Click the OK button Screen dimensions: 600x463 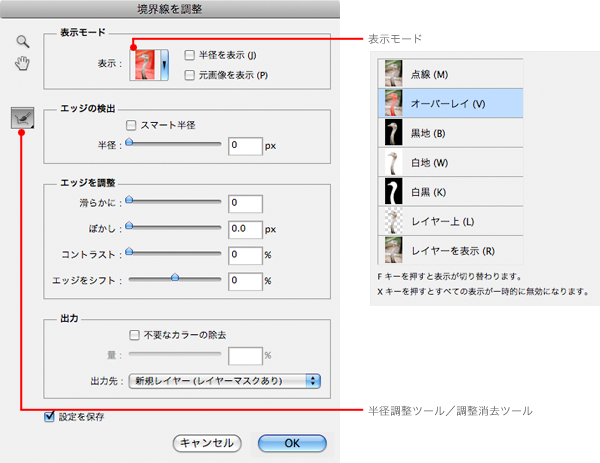291,442
